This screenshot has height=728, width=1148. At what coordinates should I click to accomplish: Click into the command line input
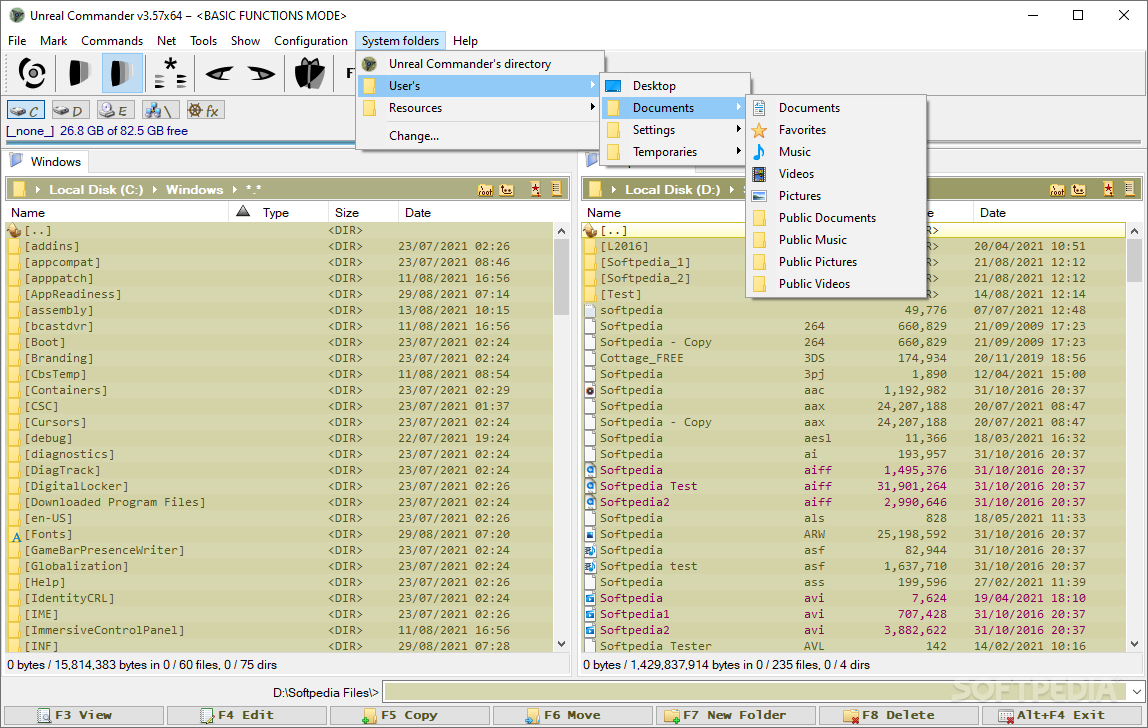[x=755, y=691]
